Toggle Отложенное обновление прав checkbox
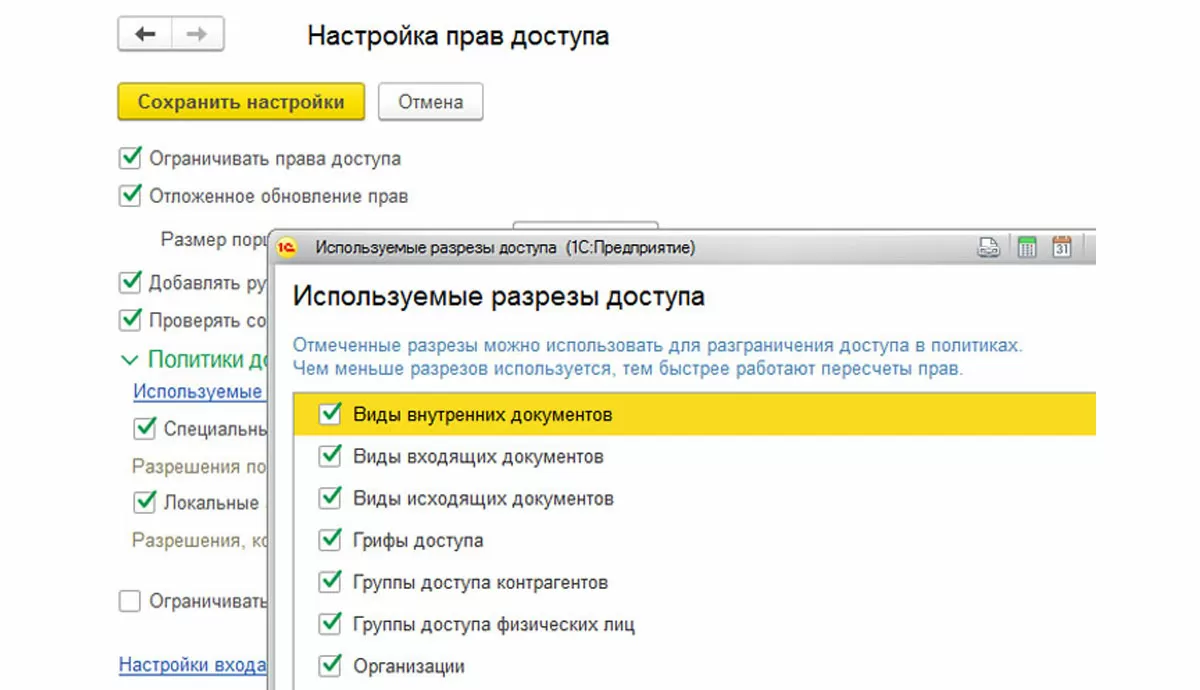The height and width of the screenshot is (690, 1200). pos(130,196)
